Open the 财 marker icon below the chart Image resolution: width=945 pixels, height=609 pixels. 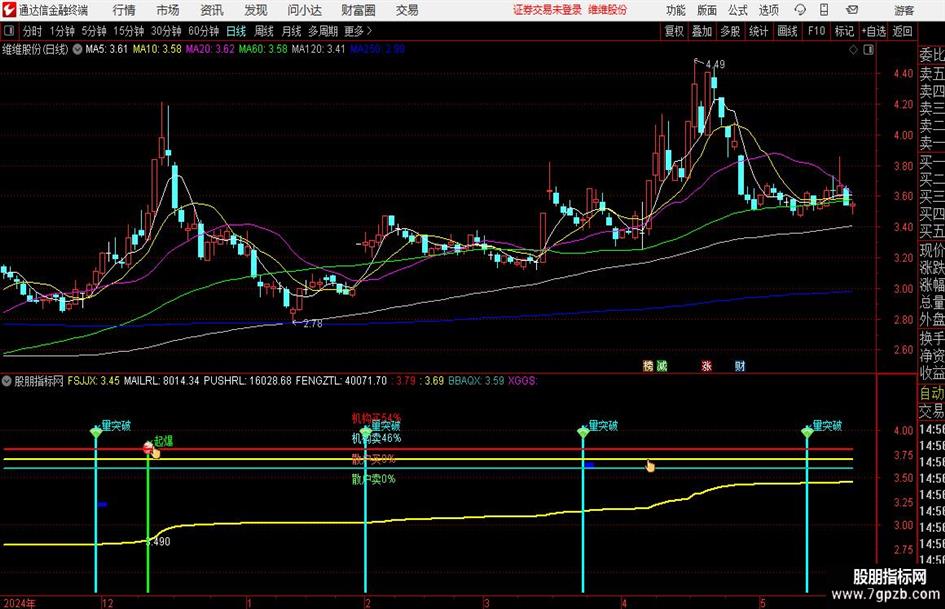pyautogui.click(x=739, y=365)
